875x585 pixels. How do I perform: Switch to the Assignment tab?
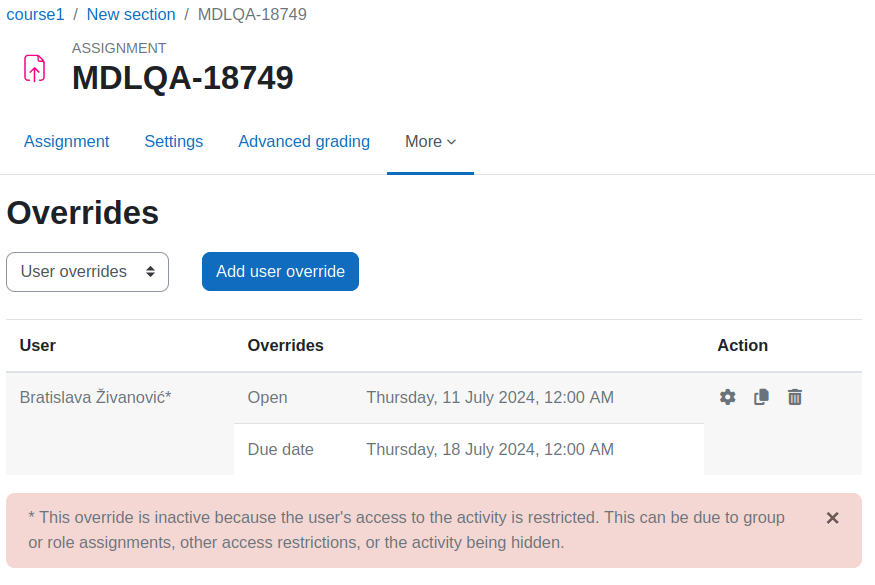(66, 142)
